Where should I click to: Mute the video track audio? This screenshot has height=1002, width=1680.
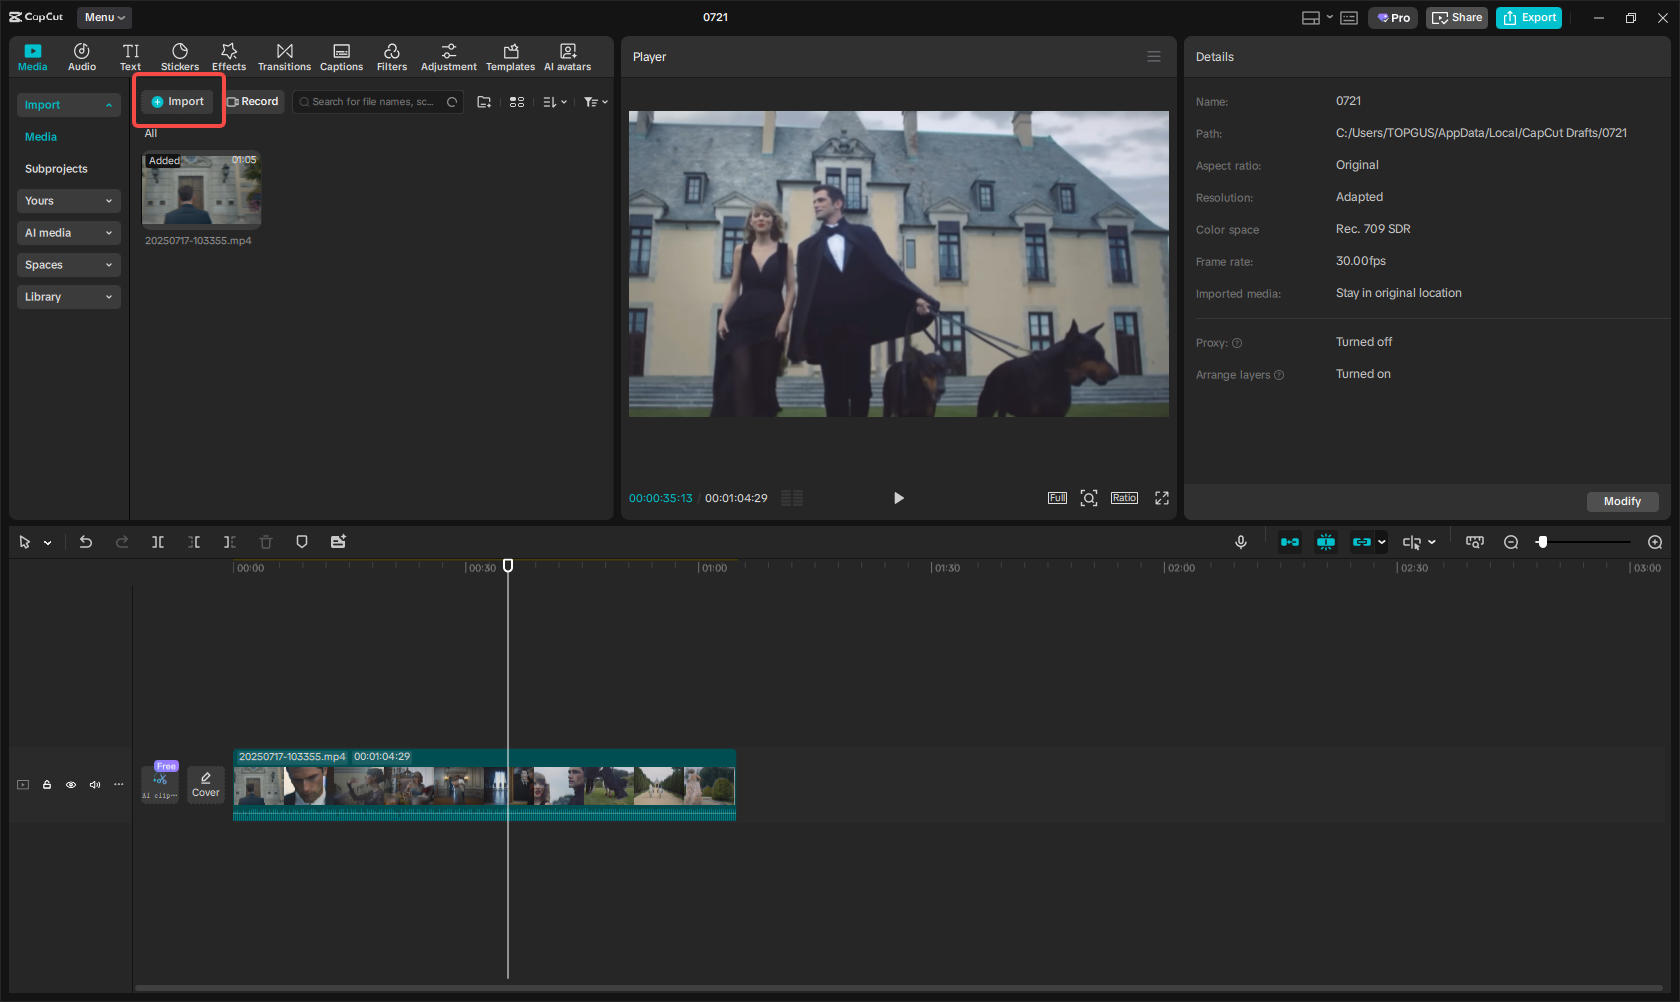(x=94, y=785)
